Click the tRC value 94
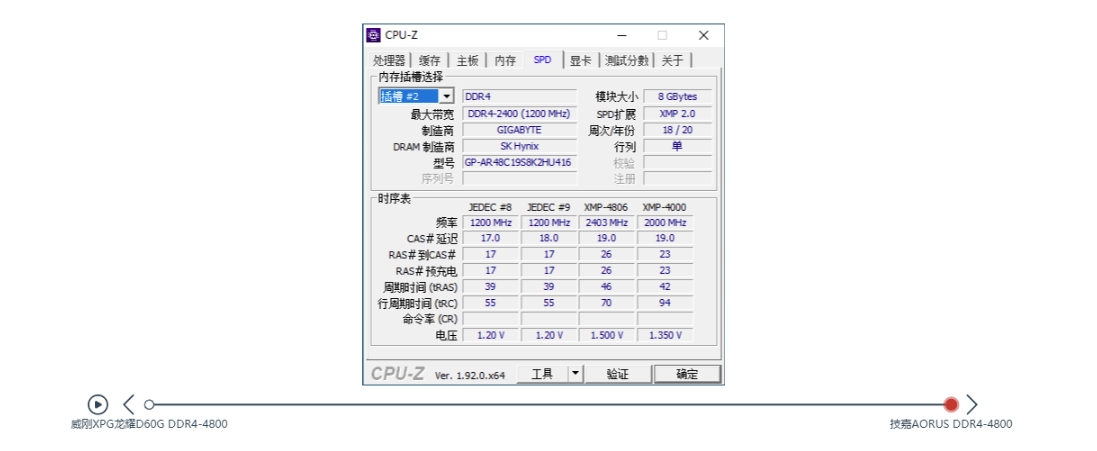Viewport: 1097px width, 451px height. click(x=665, y=303)
